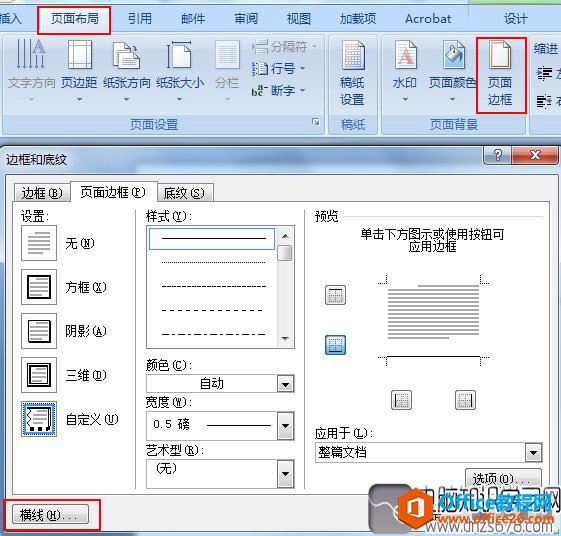This screenshot has height=536, width=561.
Task: Switch to the 设计 ribbon tab
Action: 516,19
